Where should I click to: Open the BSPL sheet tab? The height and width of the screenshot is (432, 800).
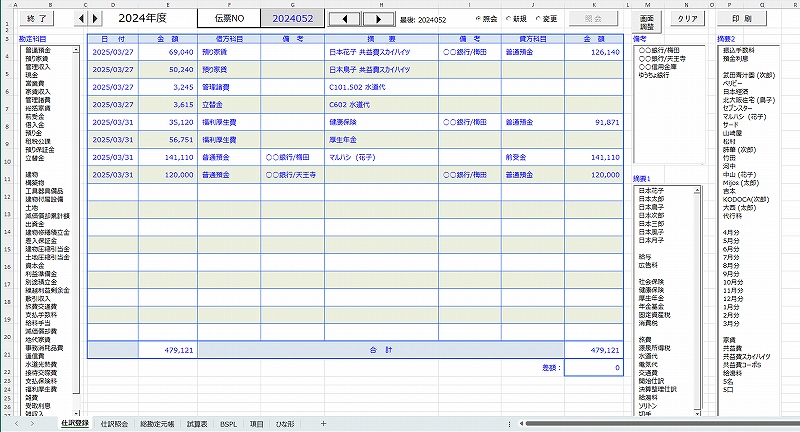(x=228, y=424)
